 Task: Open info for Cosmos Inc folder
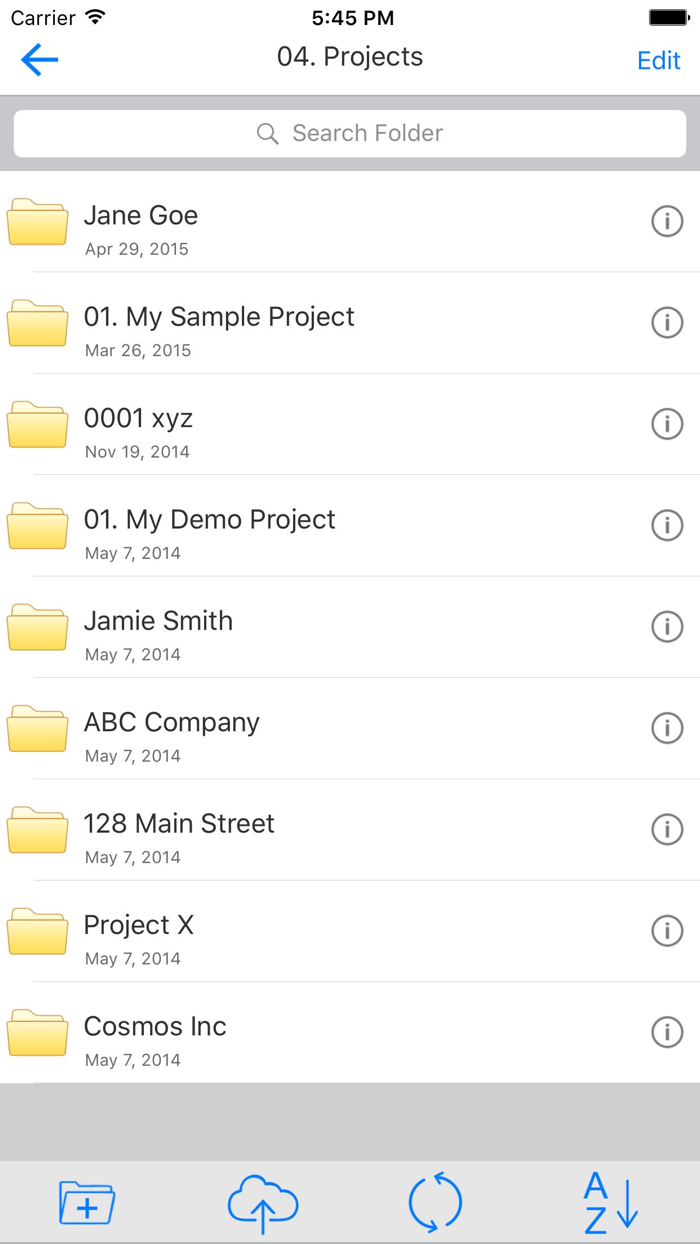pyautogui.click(x=667, y=1032)
